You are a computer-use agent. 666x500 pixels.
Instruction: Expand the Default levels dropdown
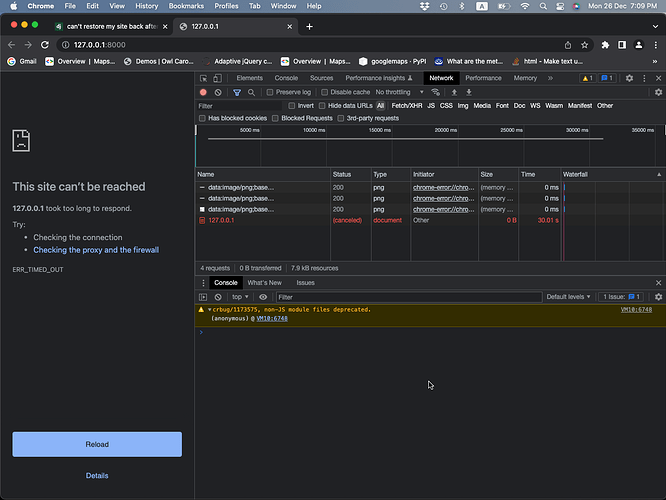click(570, 297)
